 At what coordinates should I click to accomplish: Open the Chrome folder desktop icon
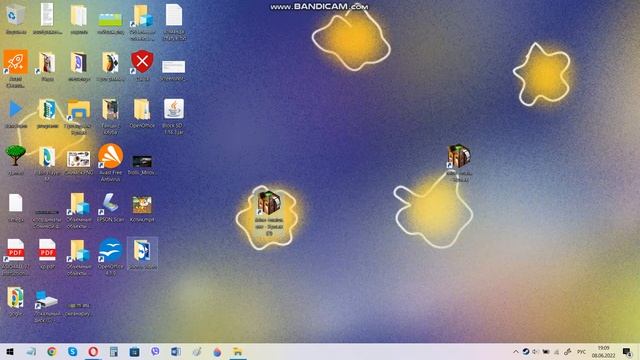coord(16,297)
